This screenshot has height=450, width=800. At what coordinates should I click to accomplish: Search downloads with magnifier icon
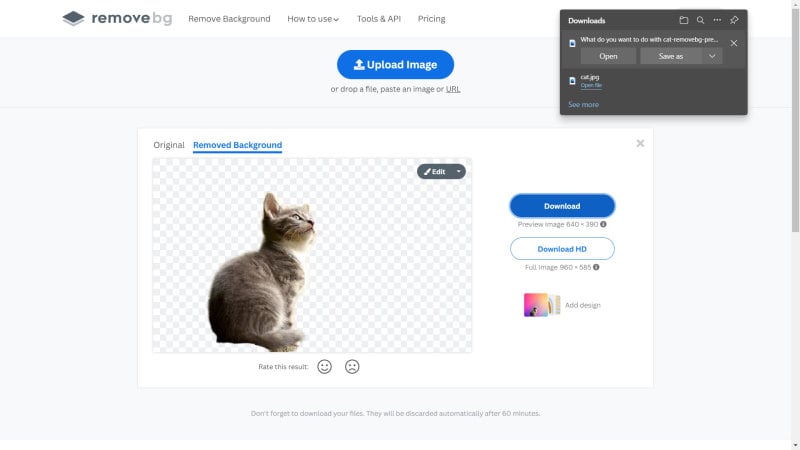(x=701, y=20)
